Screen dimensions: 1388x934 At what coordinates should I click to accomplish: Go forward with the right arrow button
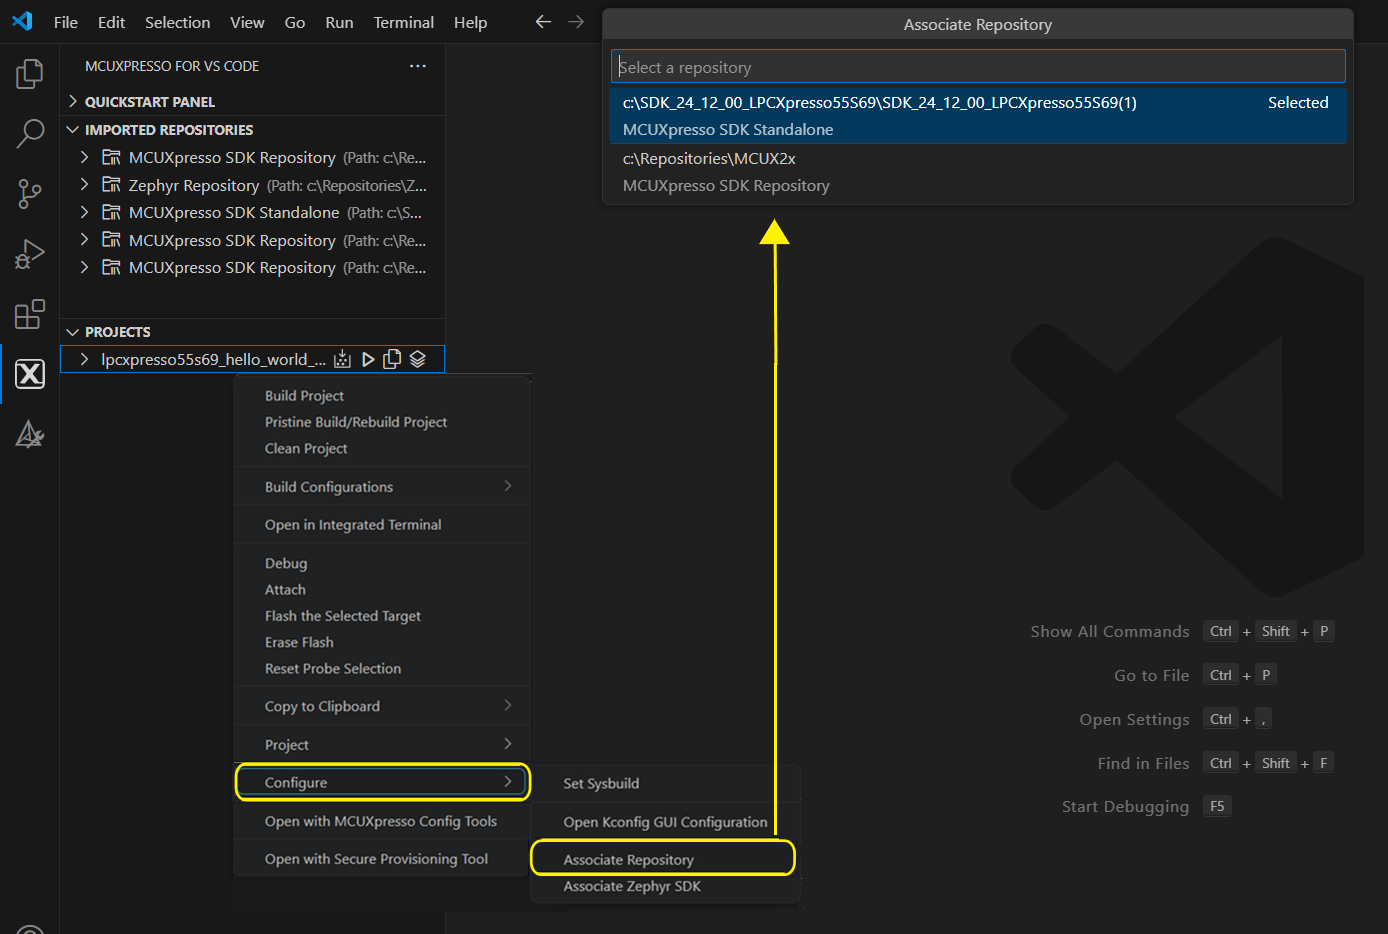(576, 21)
